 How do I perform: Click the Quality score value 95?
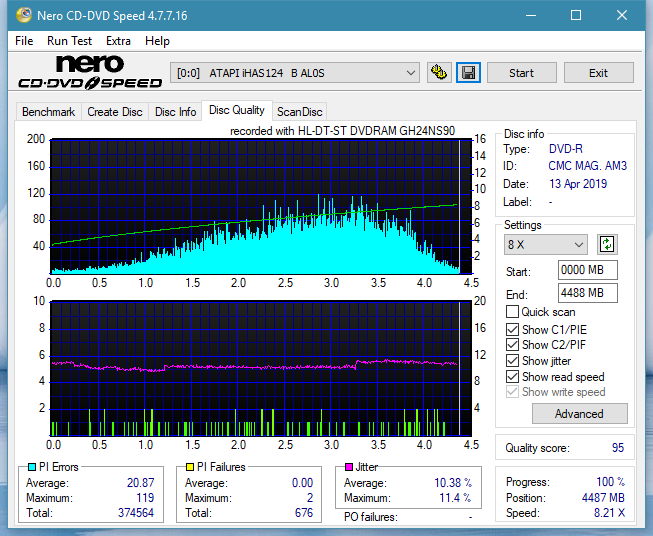point(618,448)
